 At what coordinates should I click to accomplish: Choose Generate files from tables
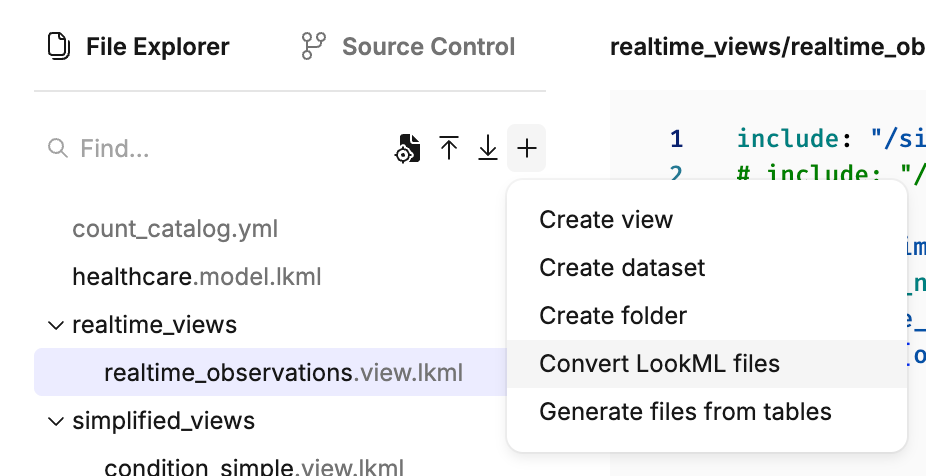685,411
